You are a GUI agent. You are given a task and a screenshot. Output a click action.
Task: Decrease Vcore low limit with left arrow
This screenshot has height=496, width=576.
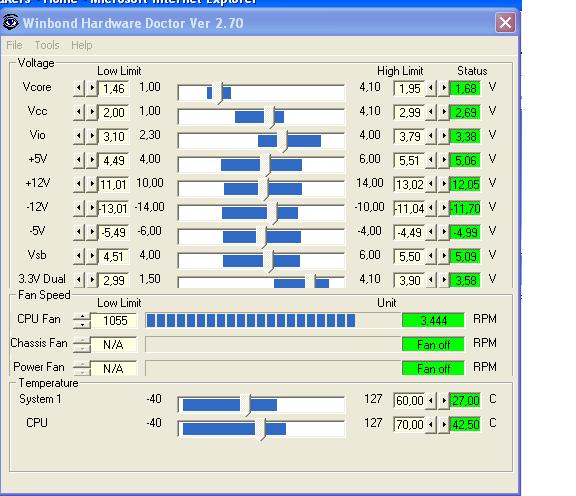click(x=79, y=89)
